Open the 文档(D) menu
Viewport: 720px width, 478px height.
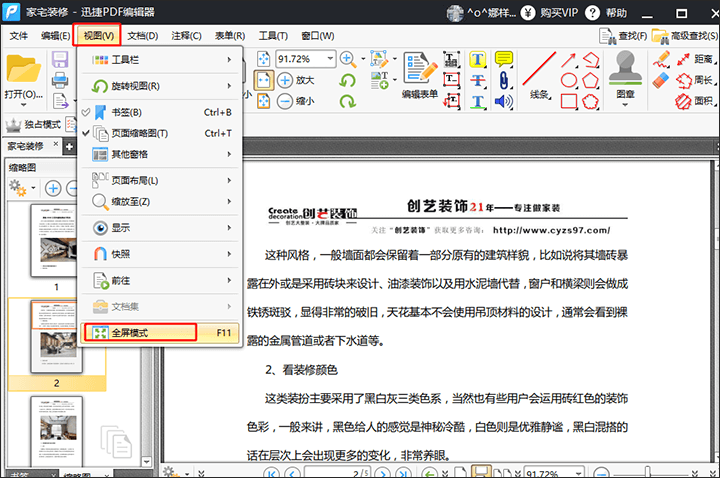[x=142, y=35]
